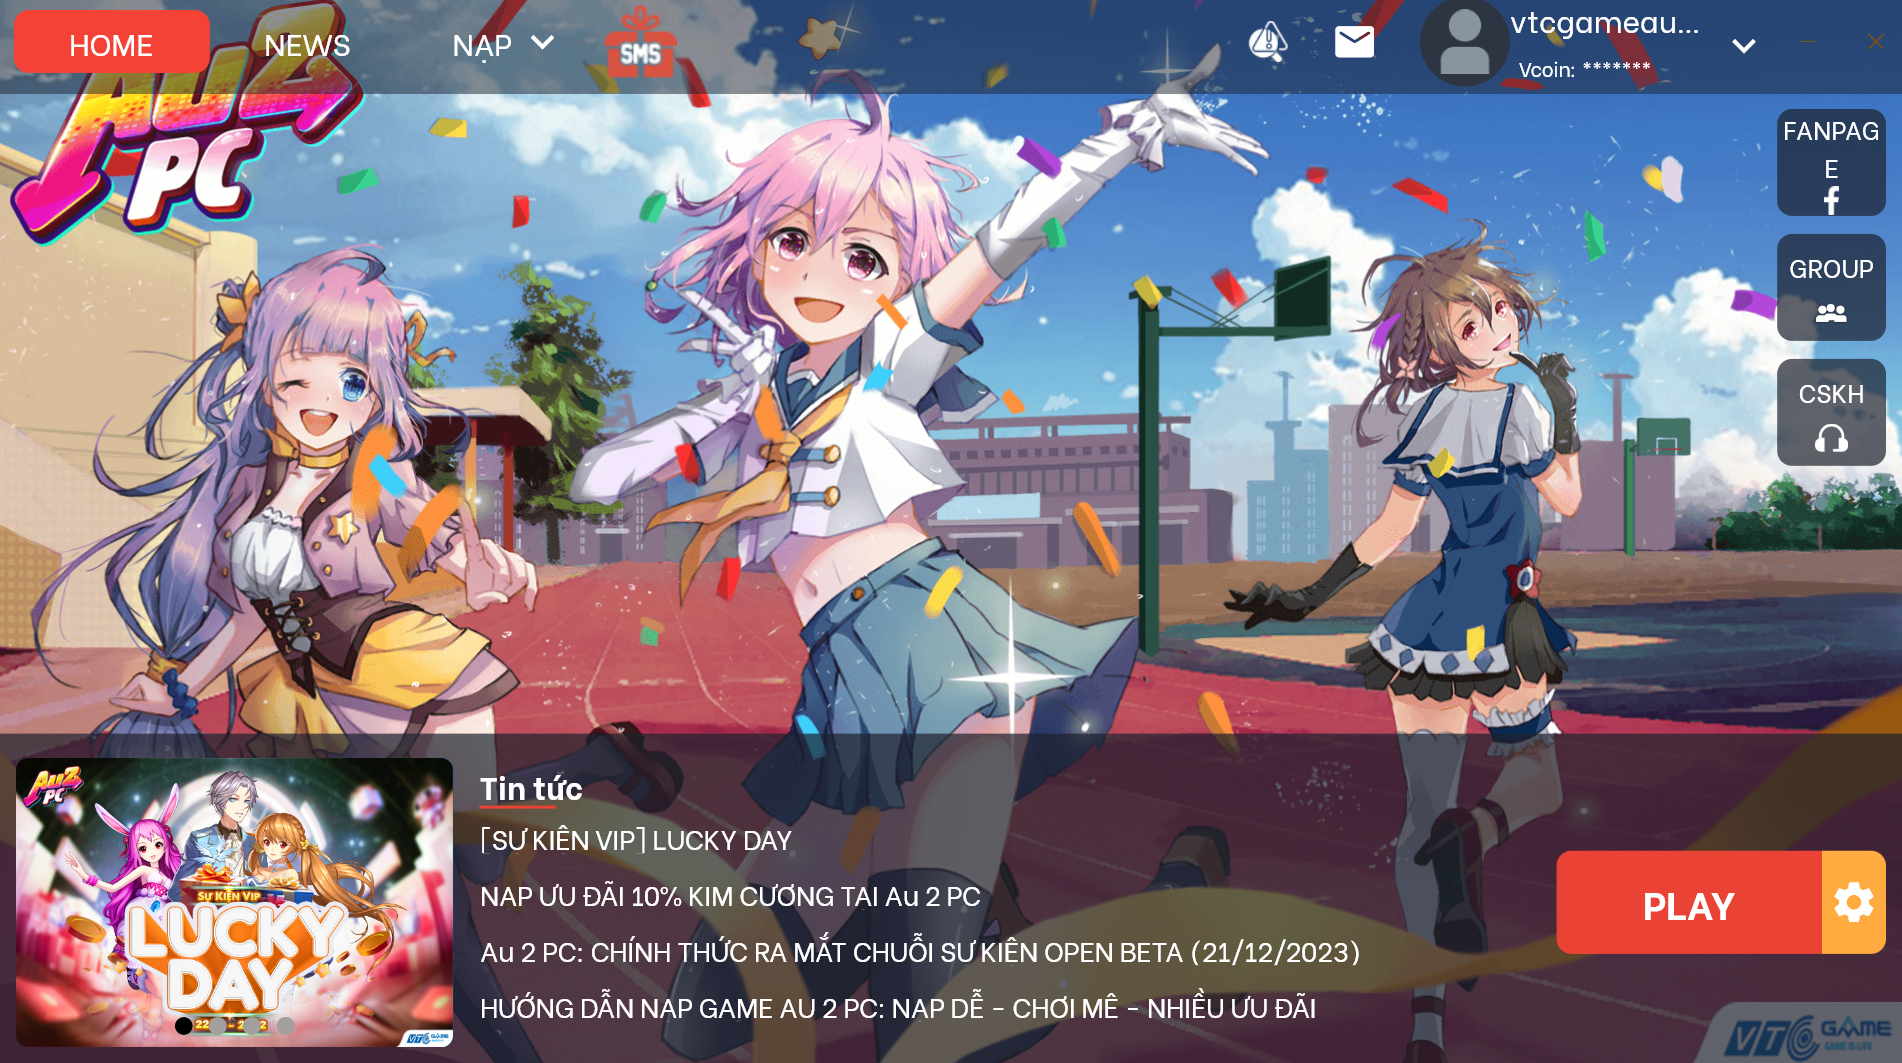The image size is (1902, 1063).
Task: Click the PLAY button
Action: pos(1689,903)
